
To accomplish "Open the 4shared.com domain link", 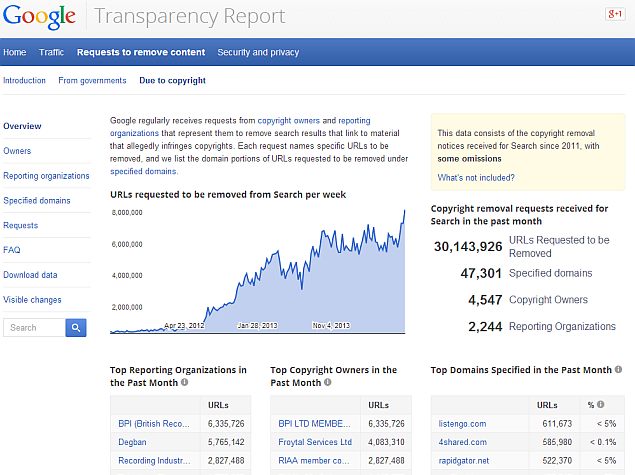I will click(462, 442).
